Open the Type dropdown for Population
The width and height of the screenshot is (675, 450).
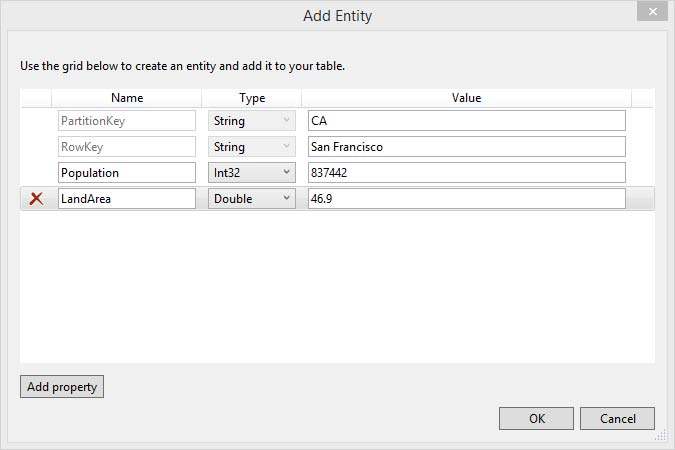click(252, 173)
